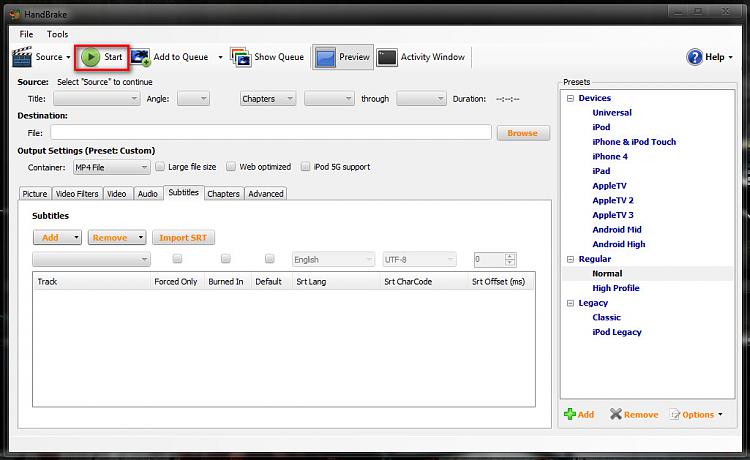Click the Preview screen icon
This screenshot has width=750, height=460.
(x=325, y=57)
